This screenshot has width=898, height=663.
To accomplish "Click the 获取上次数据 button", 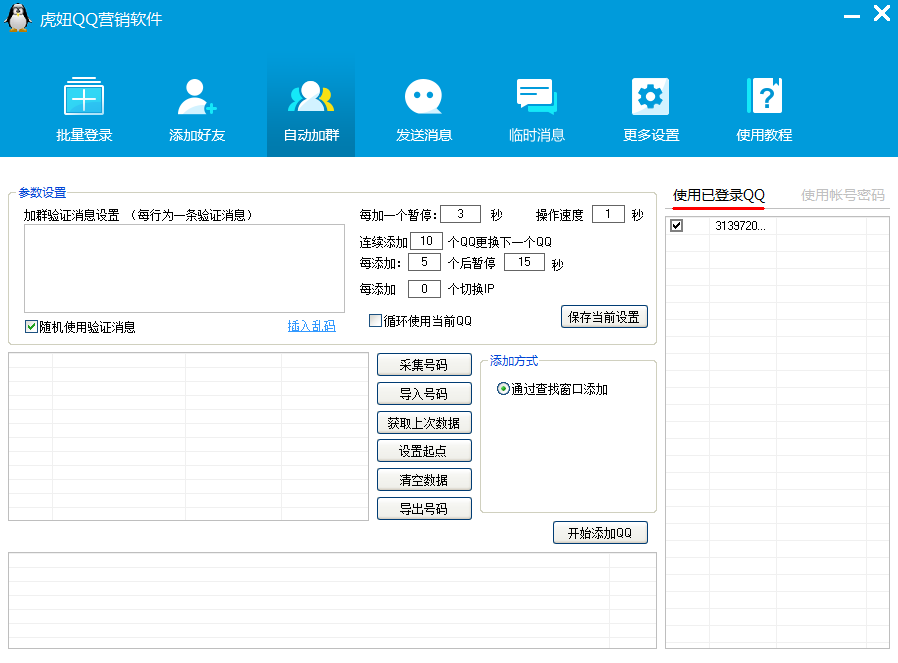I will click(x=424, y=423).
